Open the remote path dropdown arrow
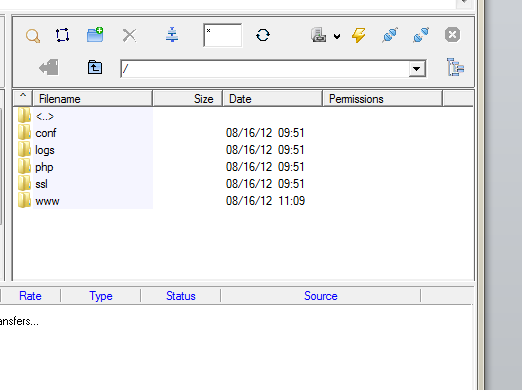The height and width of the screenshot is (390, 522). point(417,69)
